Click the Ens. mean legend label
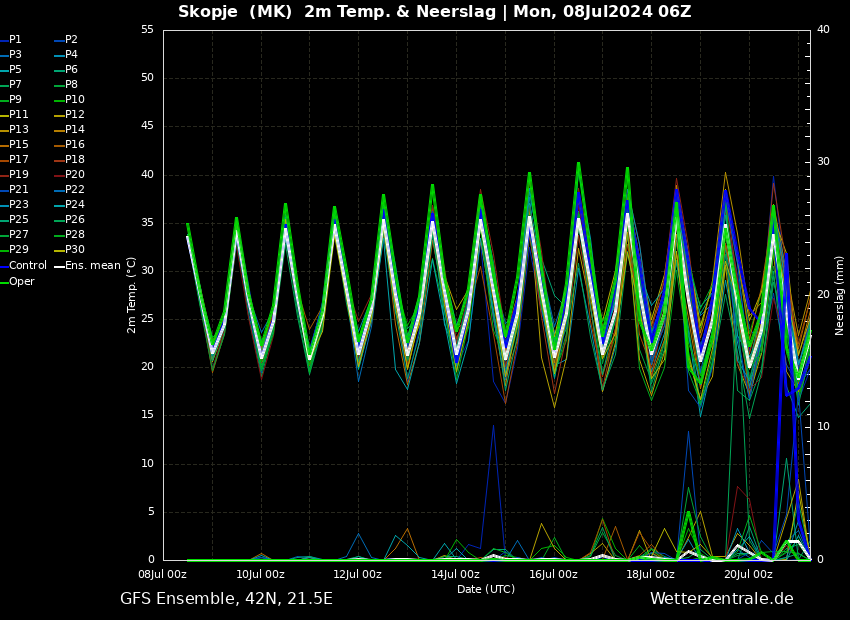This screenshot has height=620, width=850. tap(92, 266)
